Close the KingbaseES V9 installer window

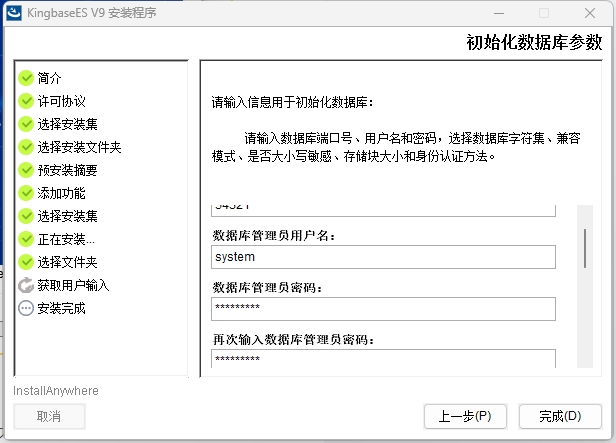(590, 13)
